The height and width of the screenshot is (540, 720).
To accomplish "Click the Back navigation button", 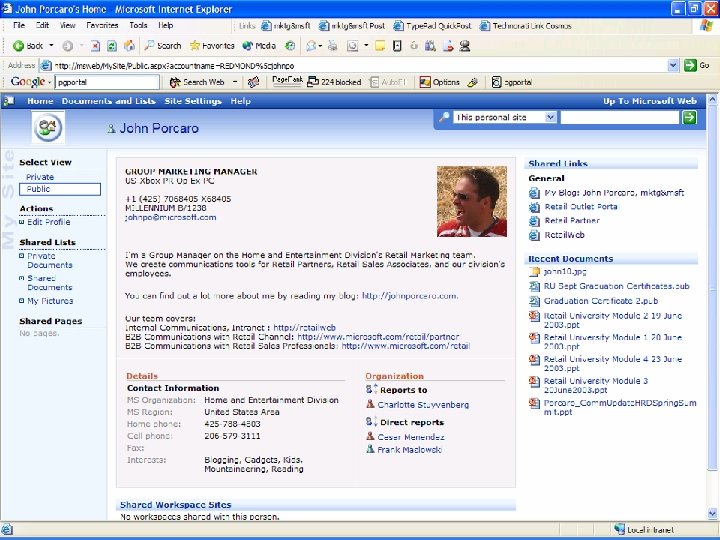I will 28,45.
